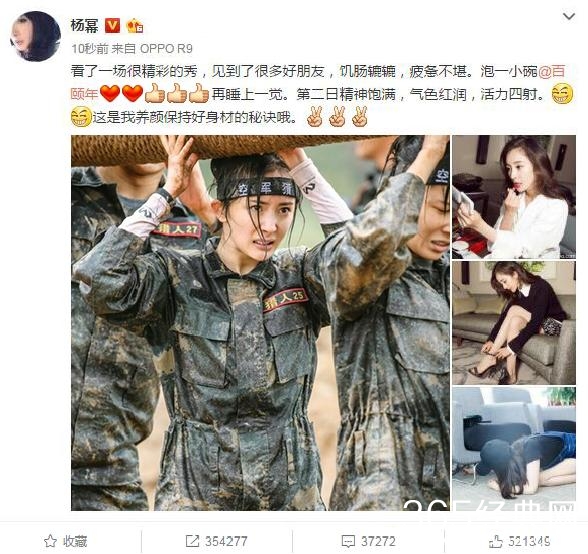588x554 pixels.
Task: Open the author's round profile avatar
Action: pyautogui.click(x=35, y=36)
